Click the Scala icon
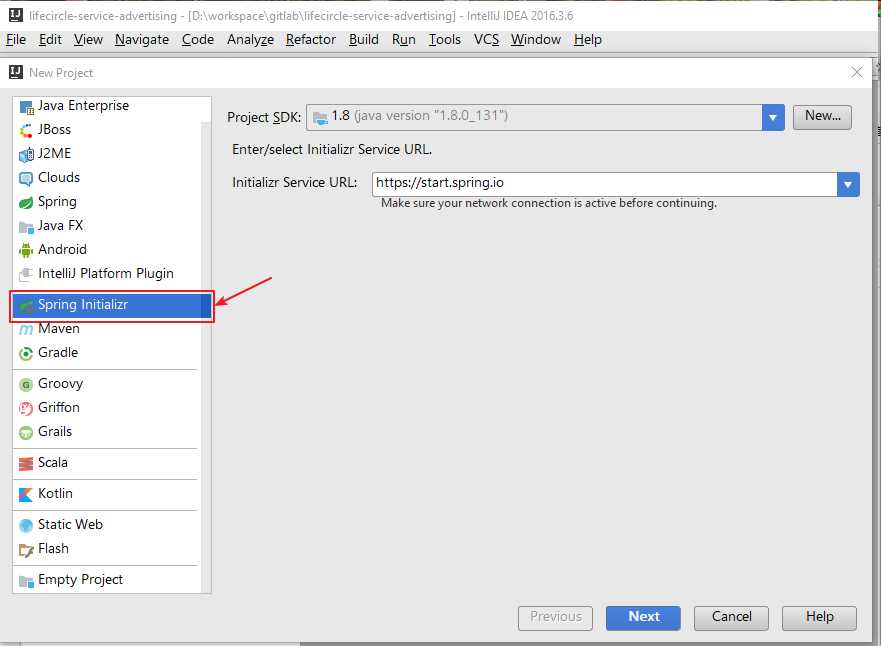This screenshot has width=881, height=646. point(26,464)
